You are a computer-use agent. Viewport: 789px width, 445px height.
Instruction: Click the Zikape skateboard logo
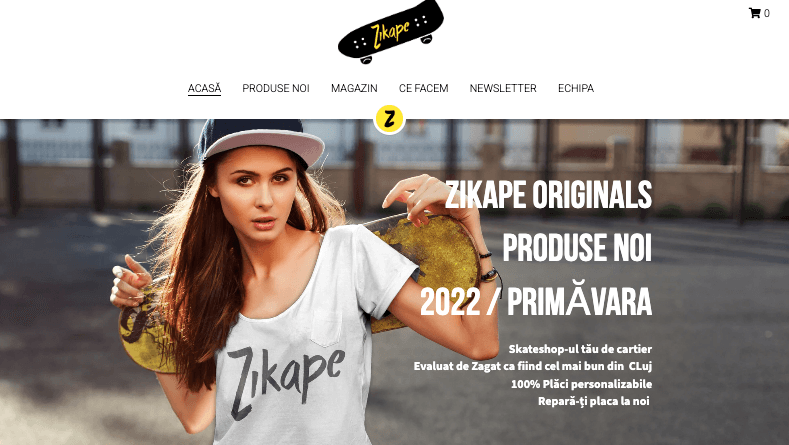(x=390, y=32)
